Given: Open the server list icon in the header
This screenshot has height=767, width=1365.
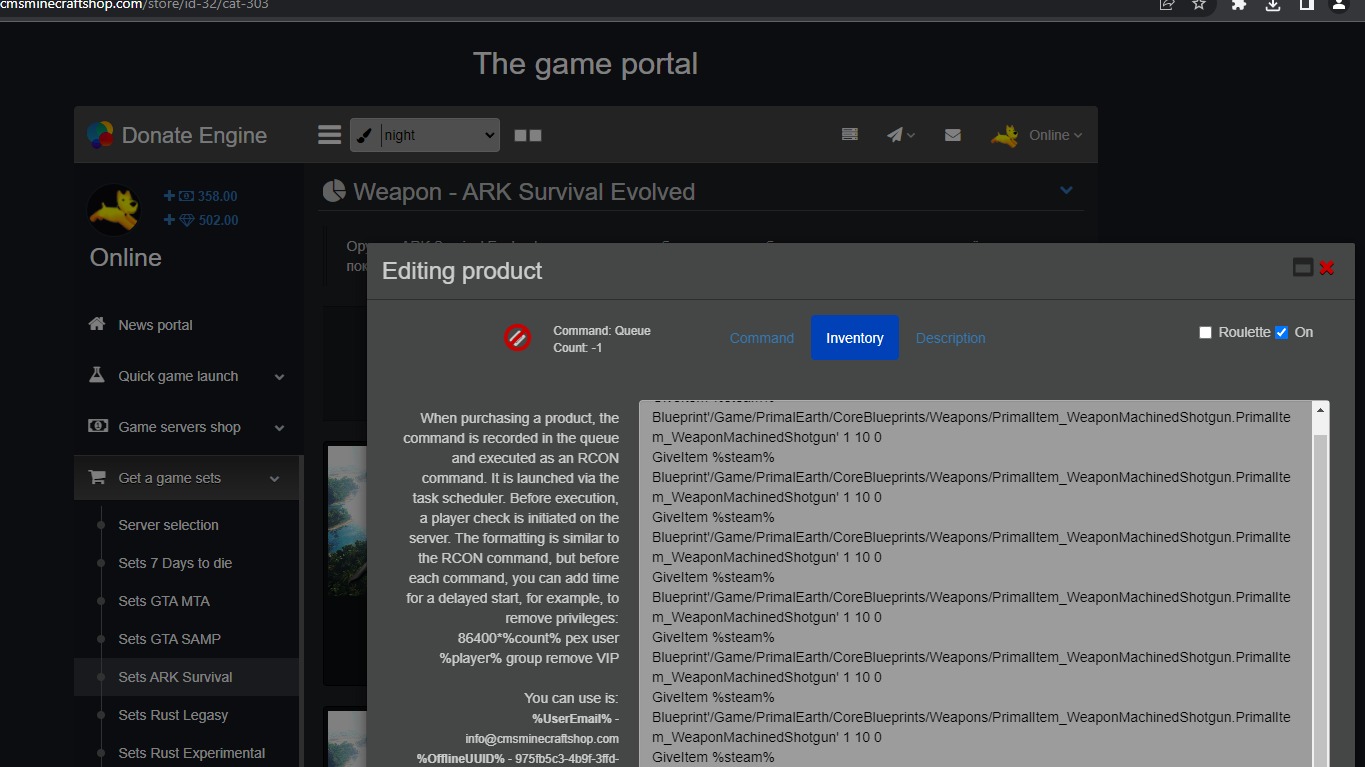Looking at the screenshot, I should pos(849,134).
